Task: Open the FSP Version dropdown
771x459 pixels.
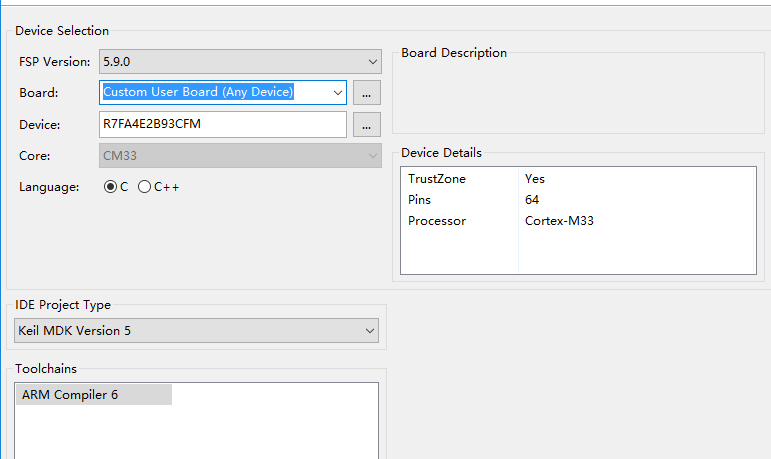Action: point(240,62)
